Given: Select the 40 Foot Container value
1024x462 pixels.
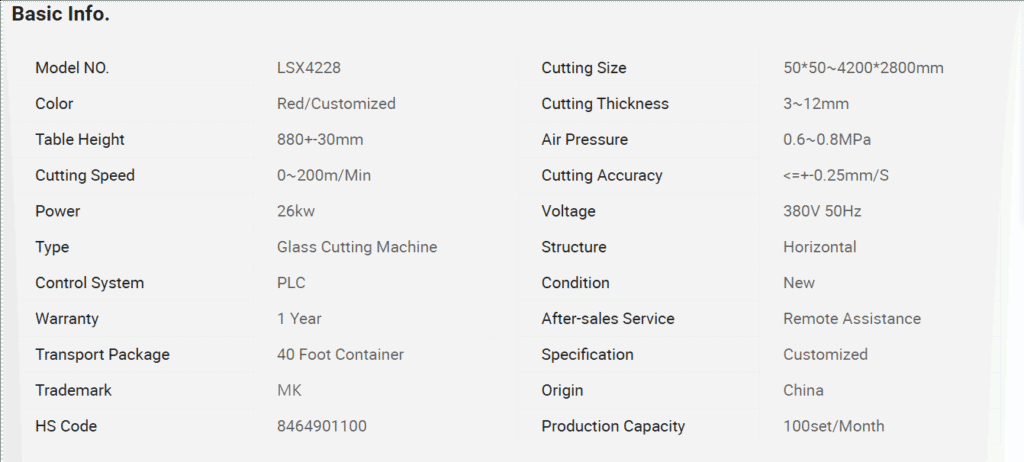Looking at the screenshot, I should [340, 355].
